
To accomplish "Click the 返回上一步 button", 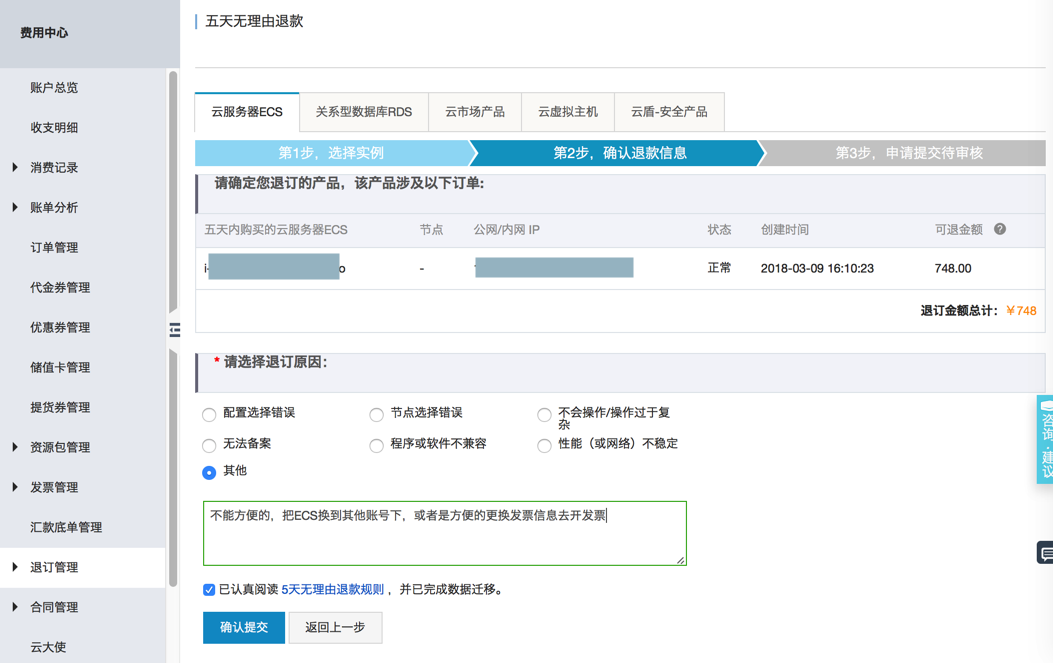I will pos(335,627).
